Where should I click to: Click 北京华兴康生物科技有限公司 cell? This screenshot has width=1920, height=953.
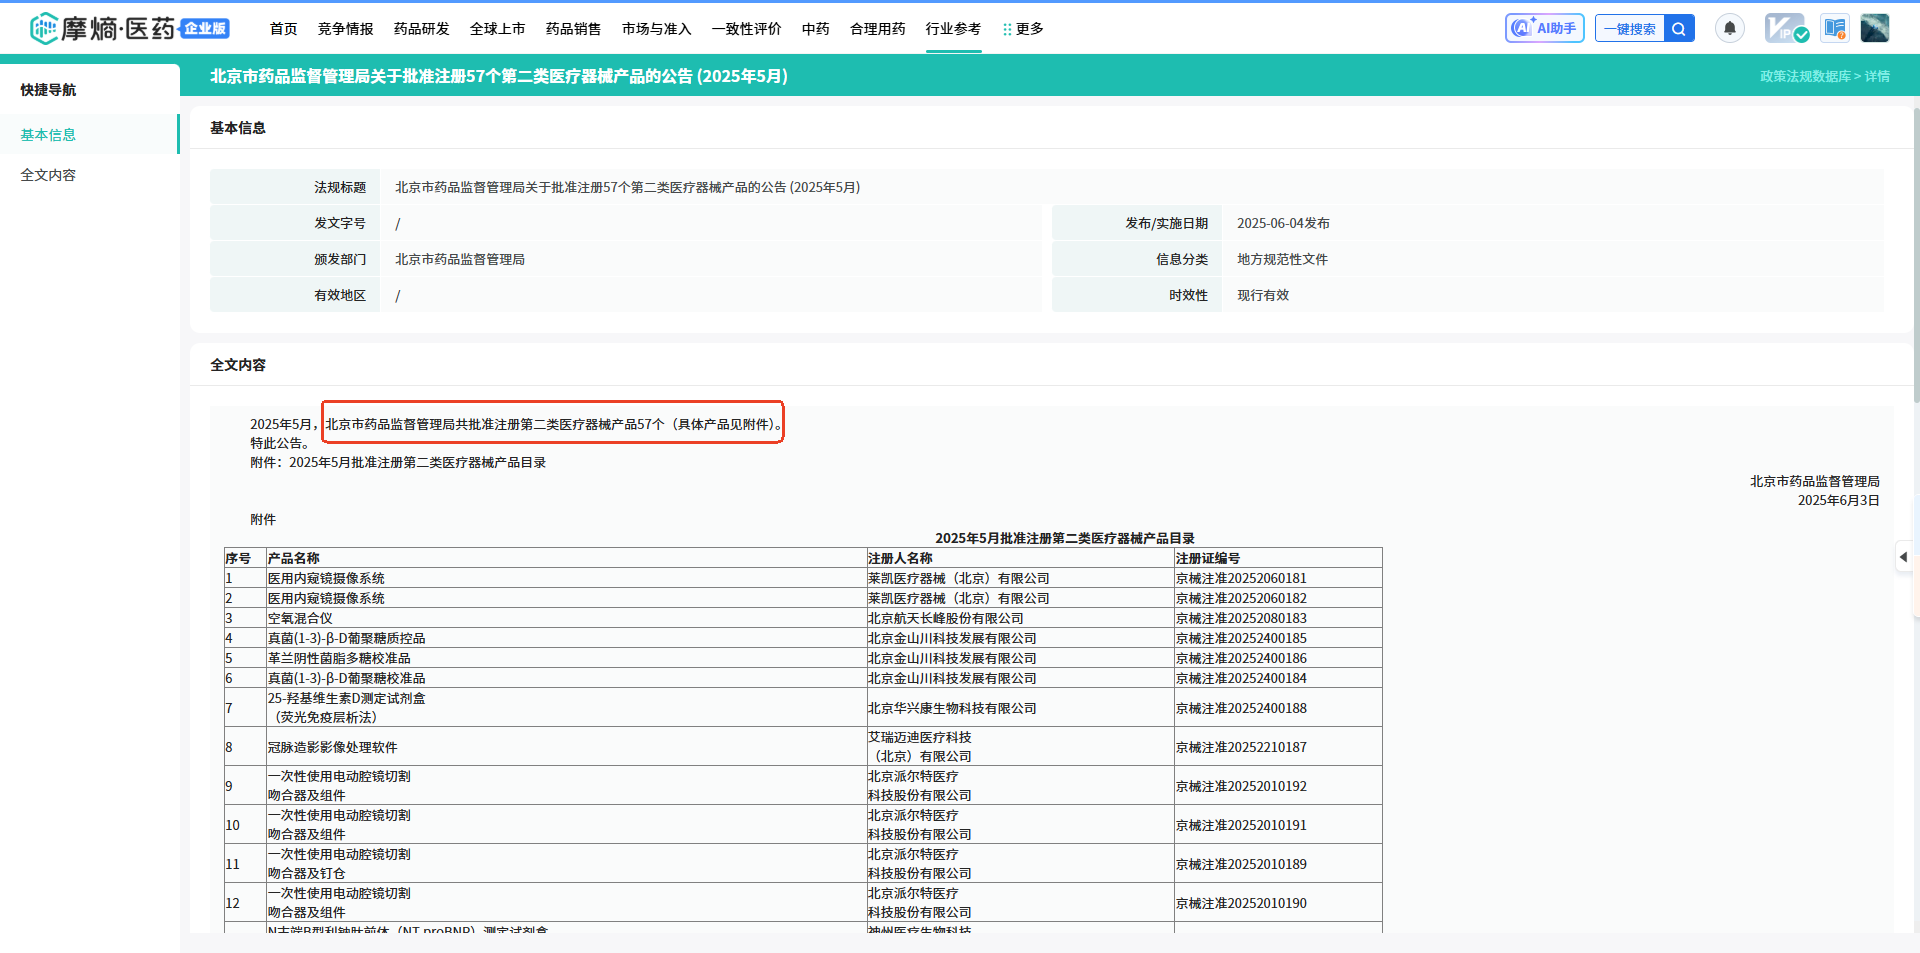pos(952,708)
